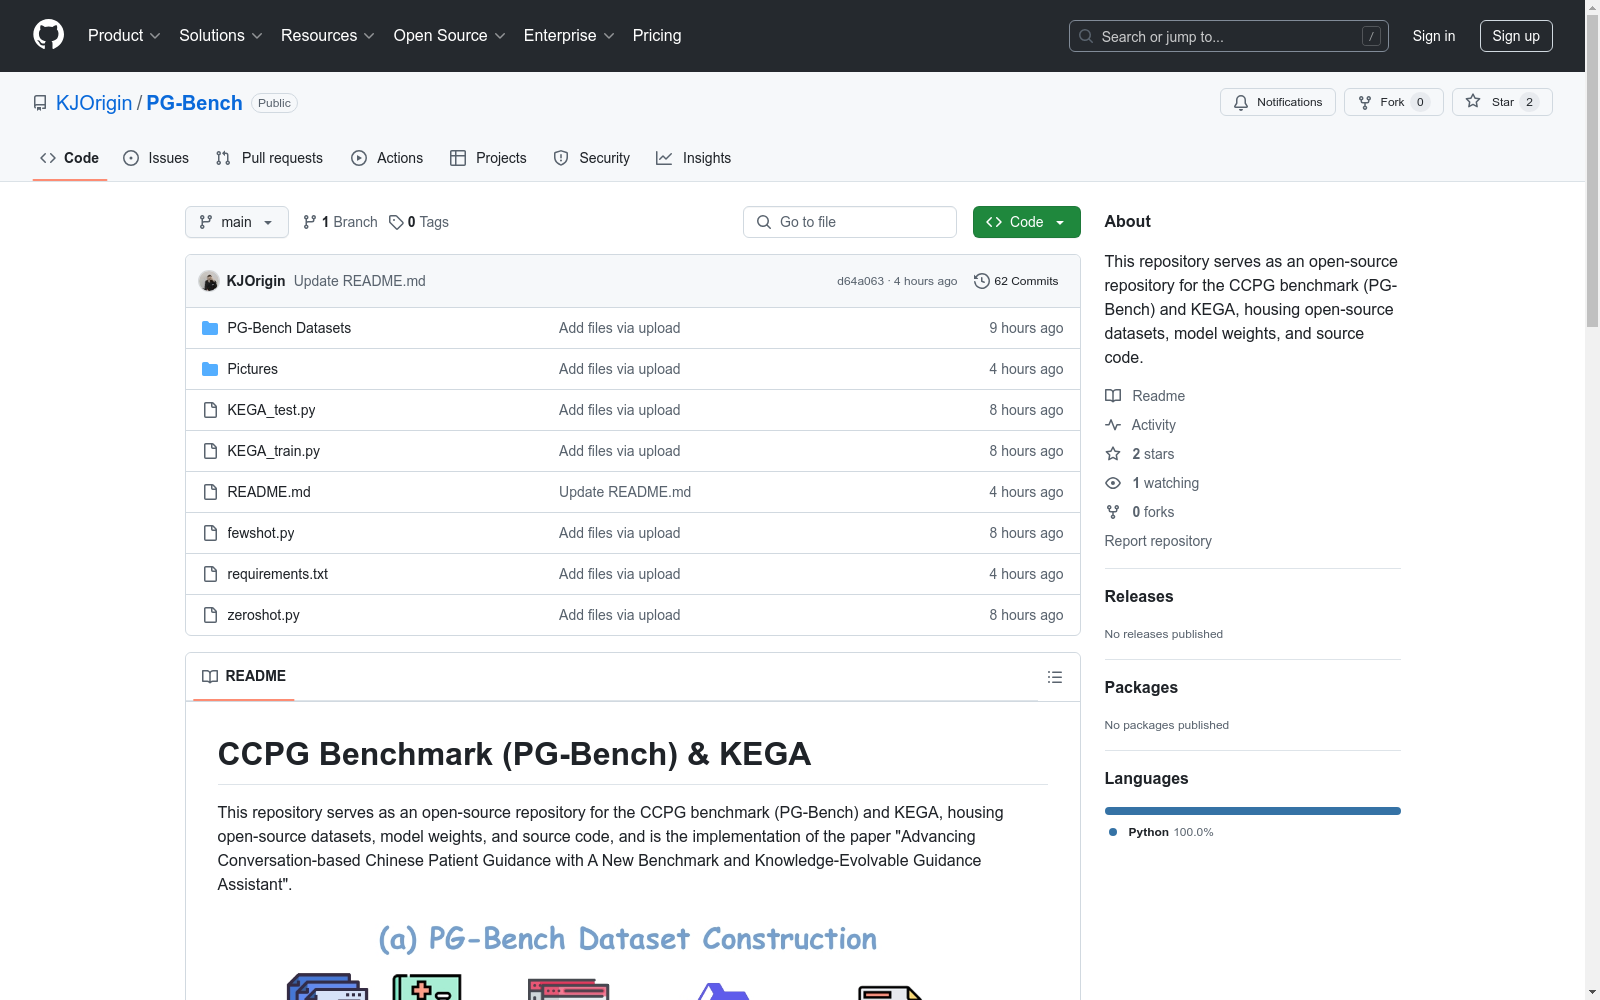This screenshot has width=1600, height=1000.
Task: Click the zeroshot.py file icon
Action: click(210, 615)
